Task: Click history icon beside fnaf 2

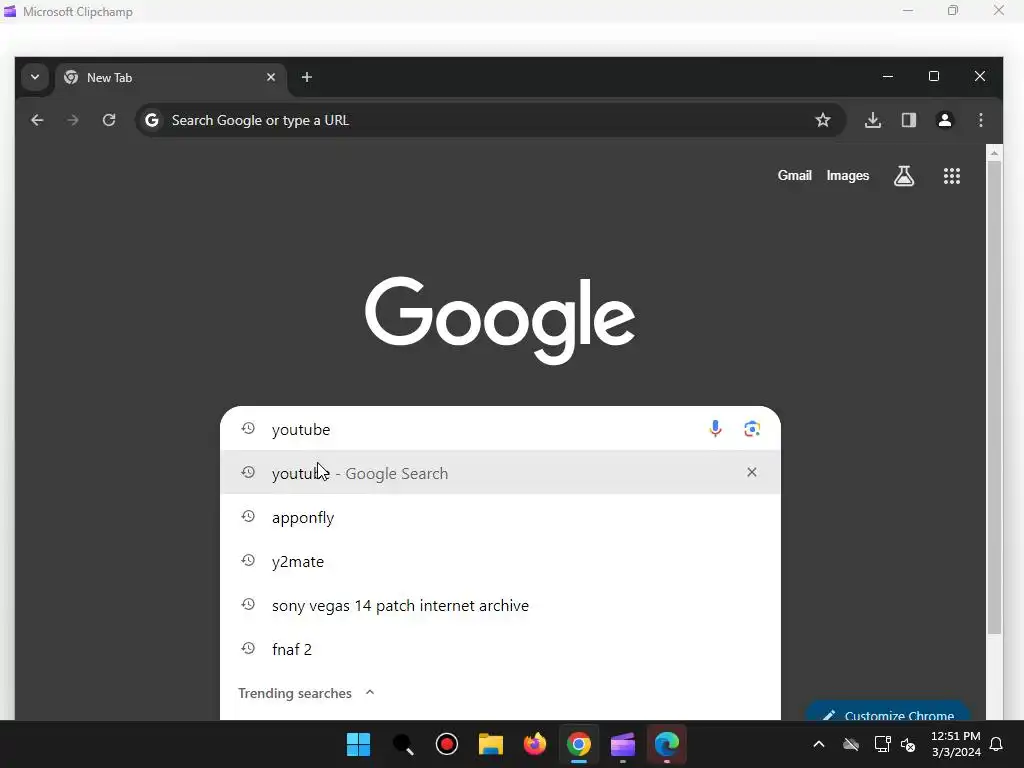Action: click(248, 648)
